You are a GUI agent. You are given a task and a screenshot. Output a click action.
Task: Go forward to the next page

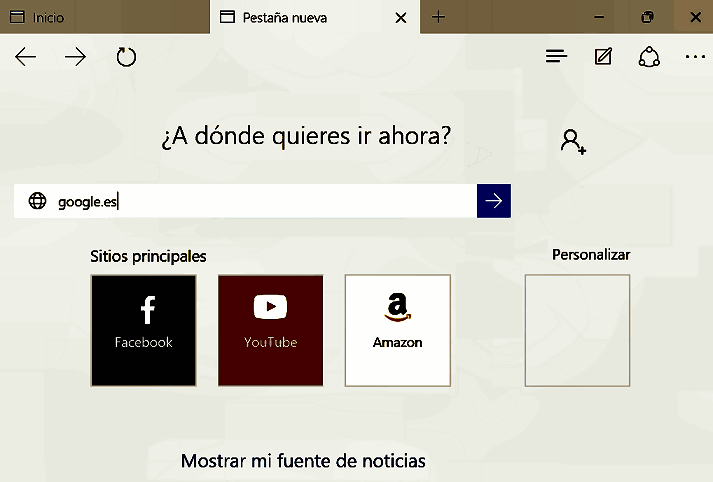point(75,57)
